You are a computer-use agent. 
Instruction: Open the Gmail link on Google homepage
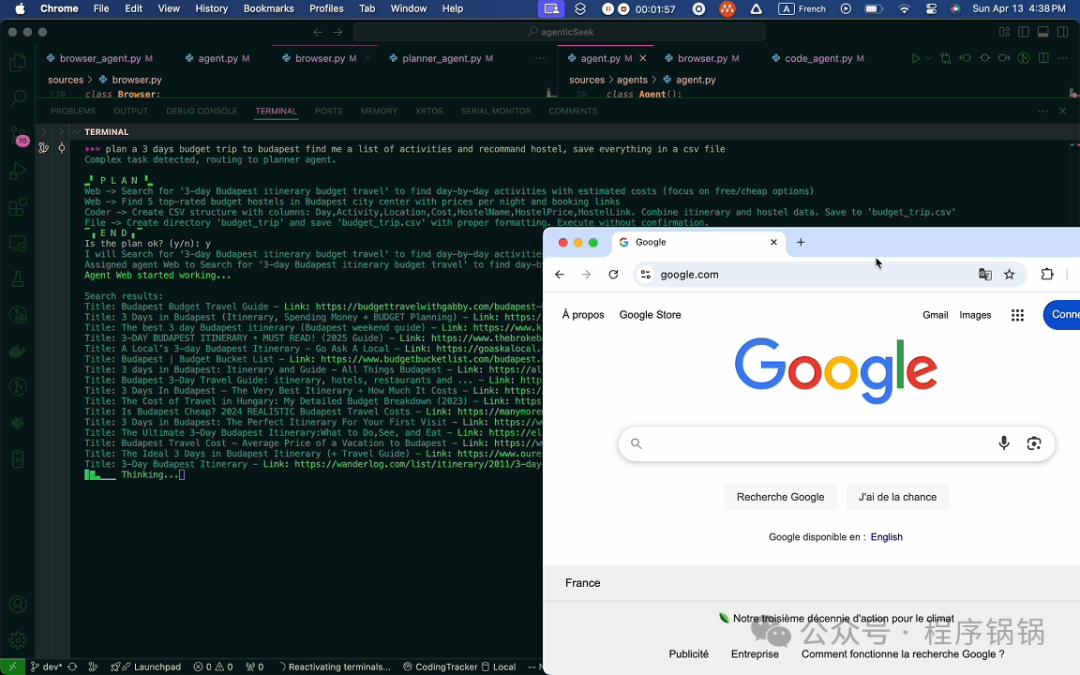(935, 315)
